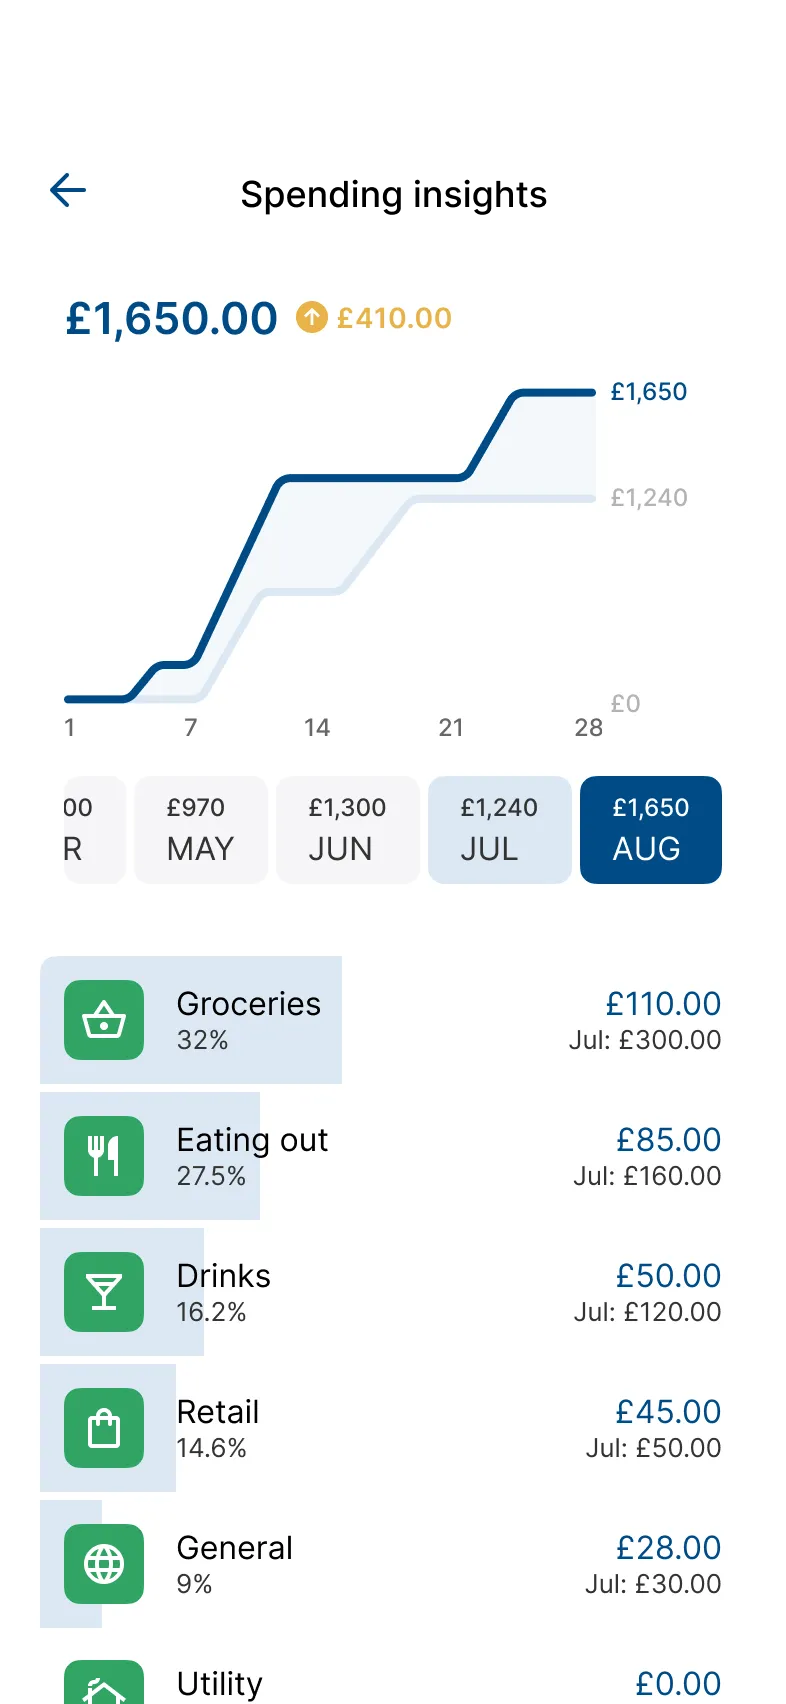Click the orange up-arrow increase indicator

coord(312,318)
